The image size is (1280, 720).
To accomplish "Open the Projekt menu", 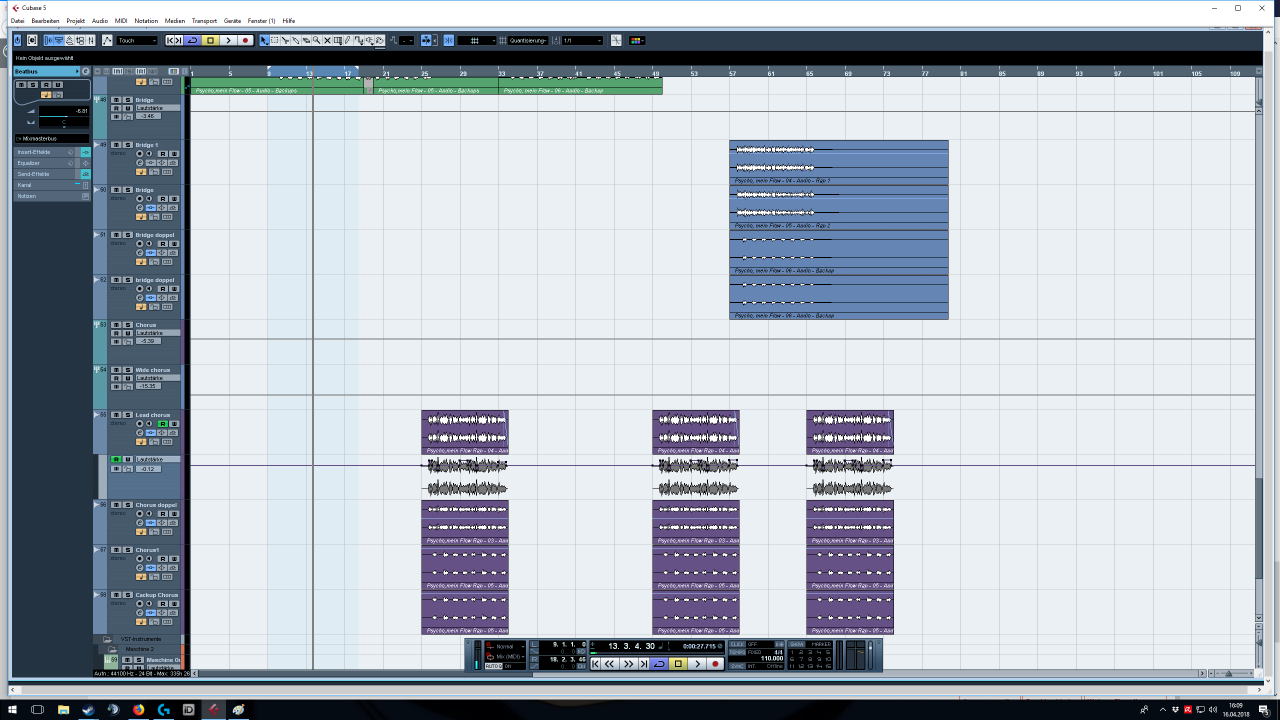I will click(x=75, y=20).
